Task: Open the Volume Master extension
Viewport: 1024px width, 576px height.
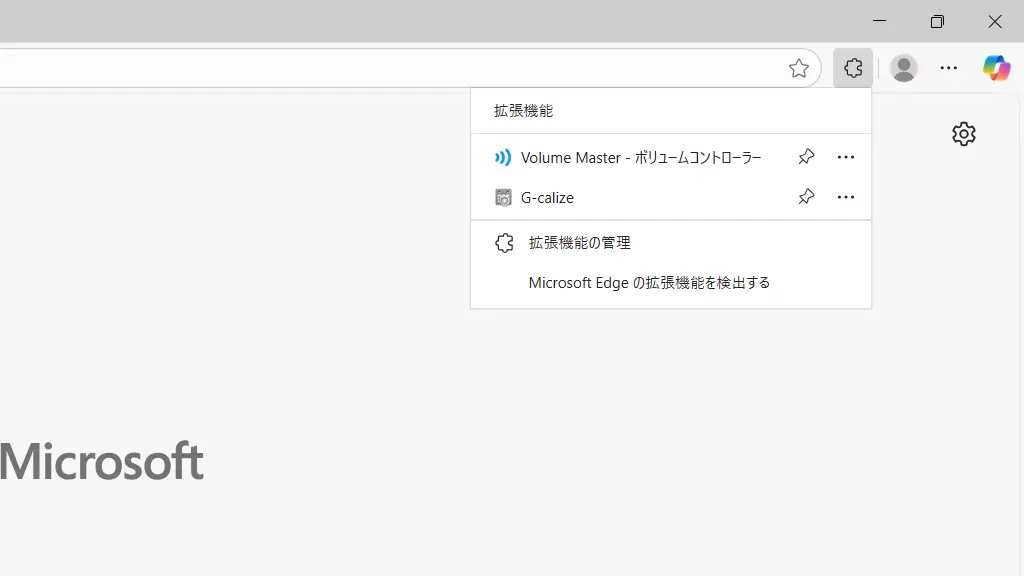Action: point(640,157)
